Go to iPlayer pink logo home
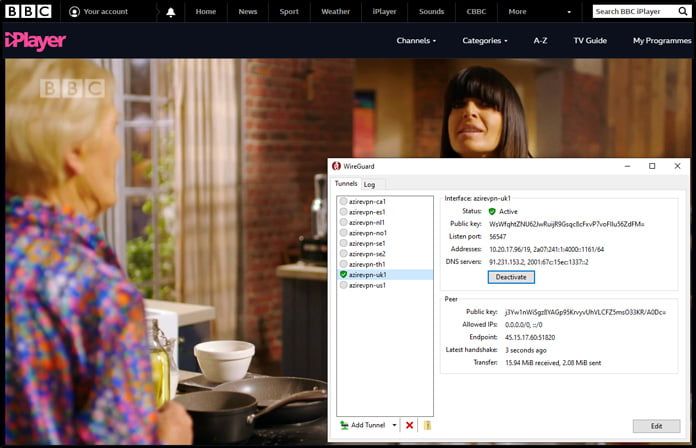This screenshot has height=448, width=696. [x=36, y=41]
